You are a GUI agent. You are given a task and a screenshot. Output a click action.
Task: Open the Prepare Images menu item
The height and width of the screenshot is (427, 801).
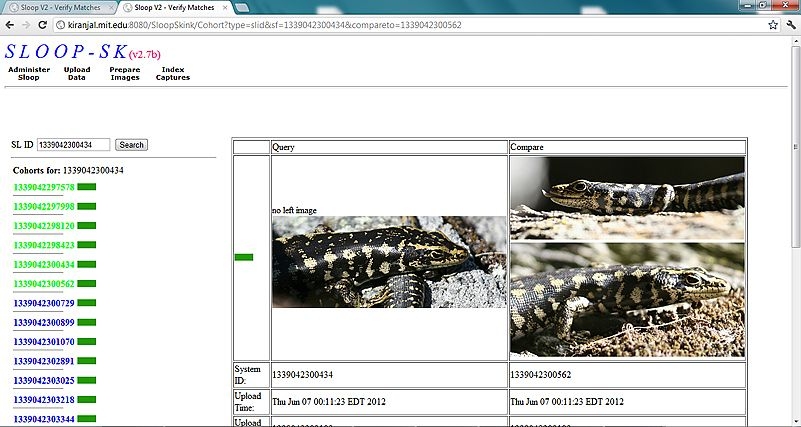pos(125,73)
